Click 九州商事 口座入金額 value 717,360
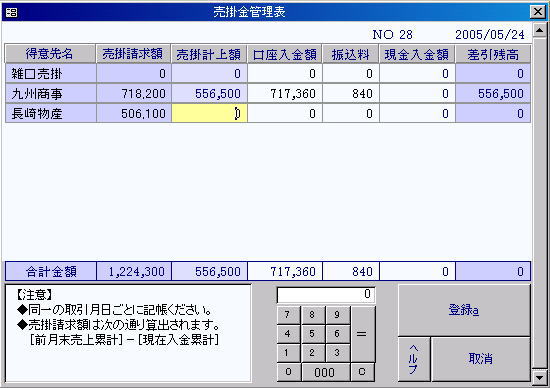The image size is (550, 388). (x=285, y=93)
